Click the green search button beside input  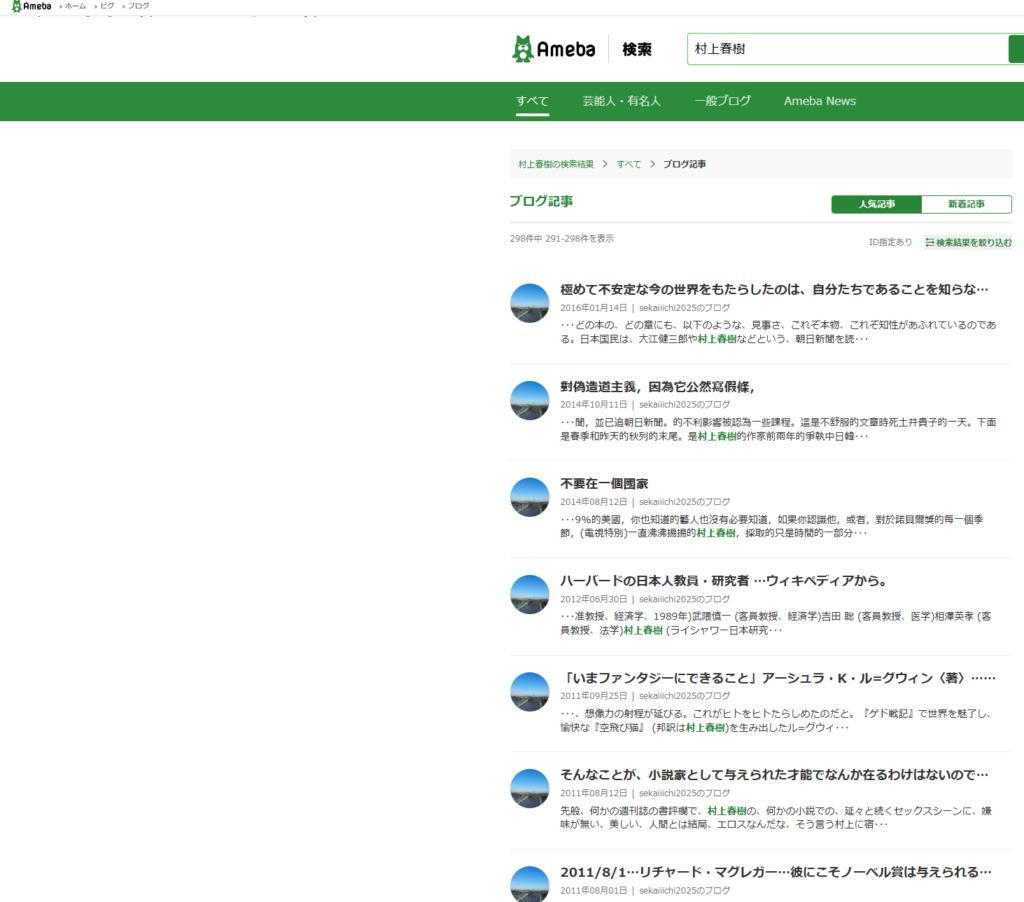tap(1016, 49)
